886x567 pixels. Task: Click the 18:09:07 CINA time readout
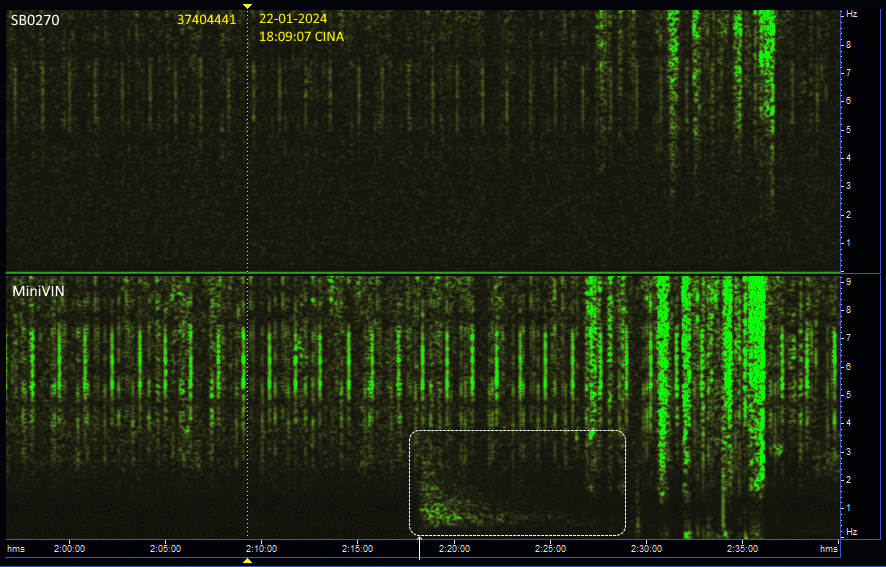pos(301,36)
